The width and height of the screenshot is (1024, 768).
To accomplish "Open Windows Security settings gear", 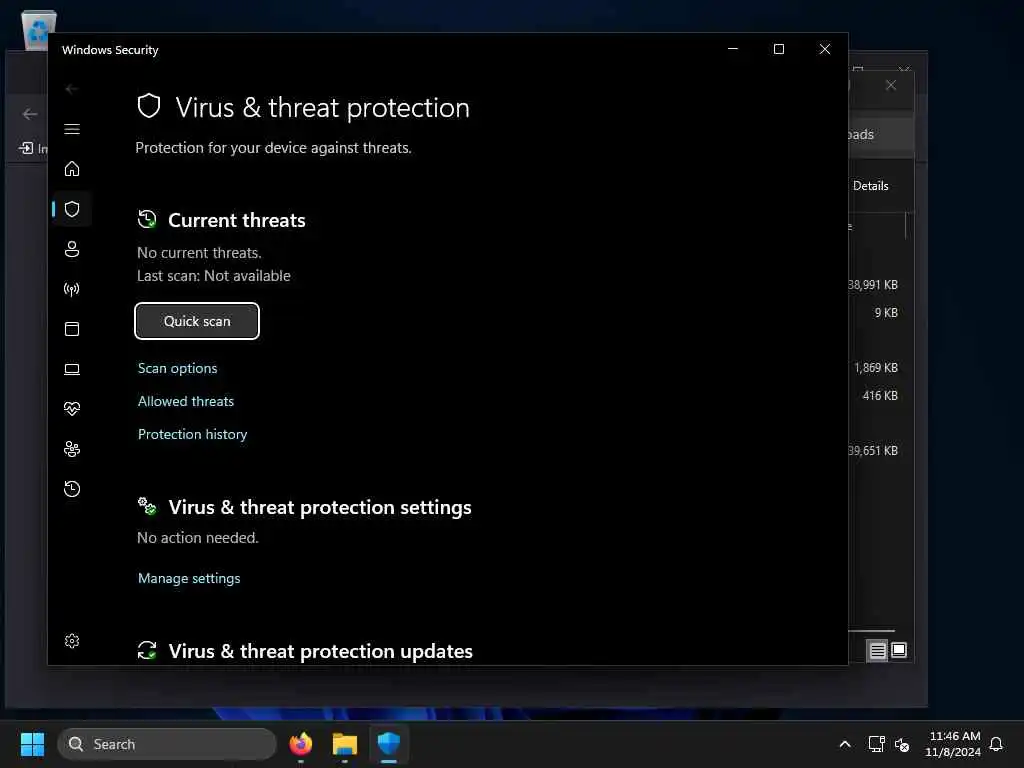I will [72, 641].
